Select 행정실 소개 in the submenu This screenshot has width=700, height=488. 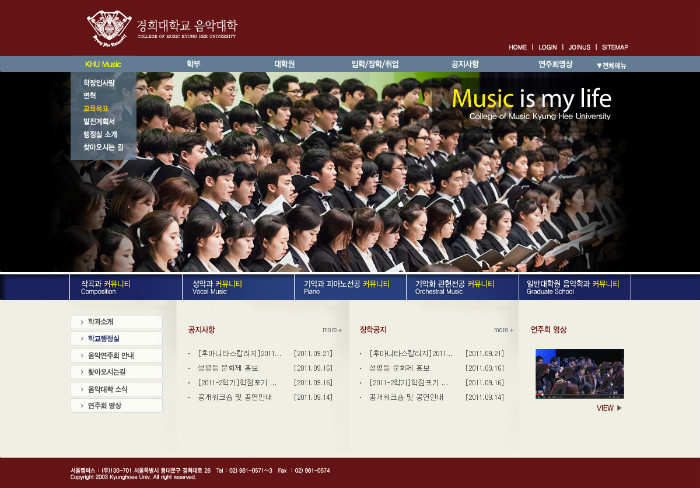point(100,134)
